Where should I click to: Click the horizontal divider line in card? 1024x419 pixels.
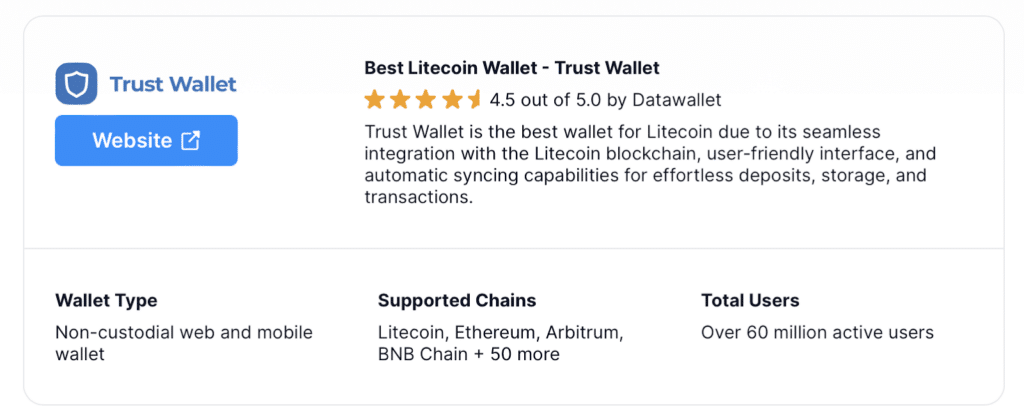(x=514, y=248)
